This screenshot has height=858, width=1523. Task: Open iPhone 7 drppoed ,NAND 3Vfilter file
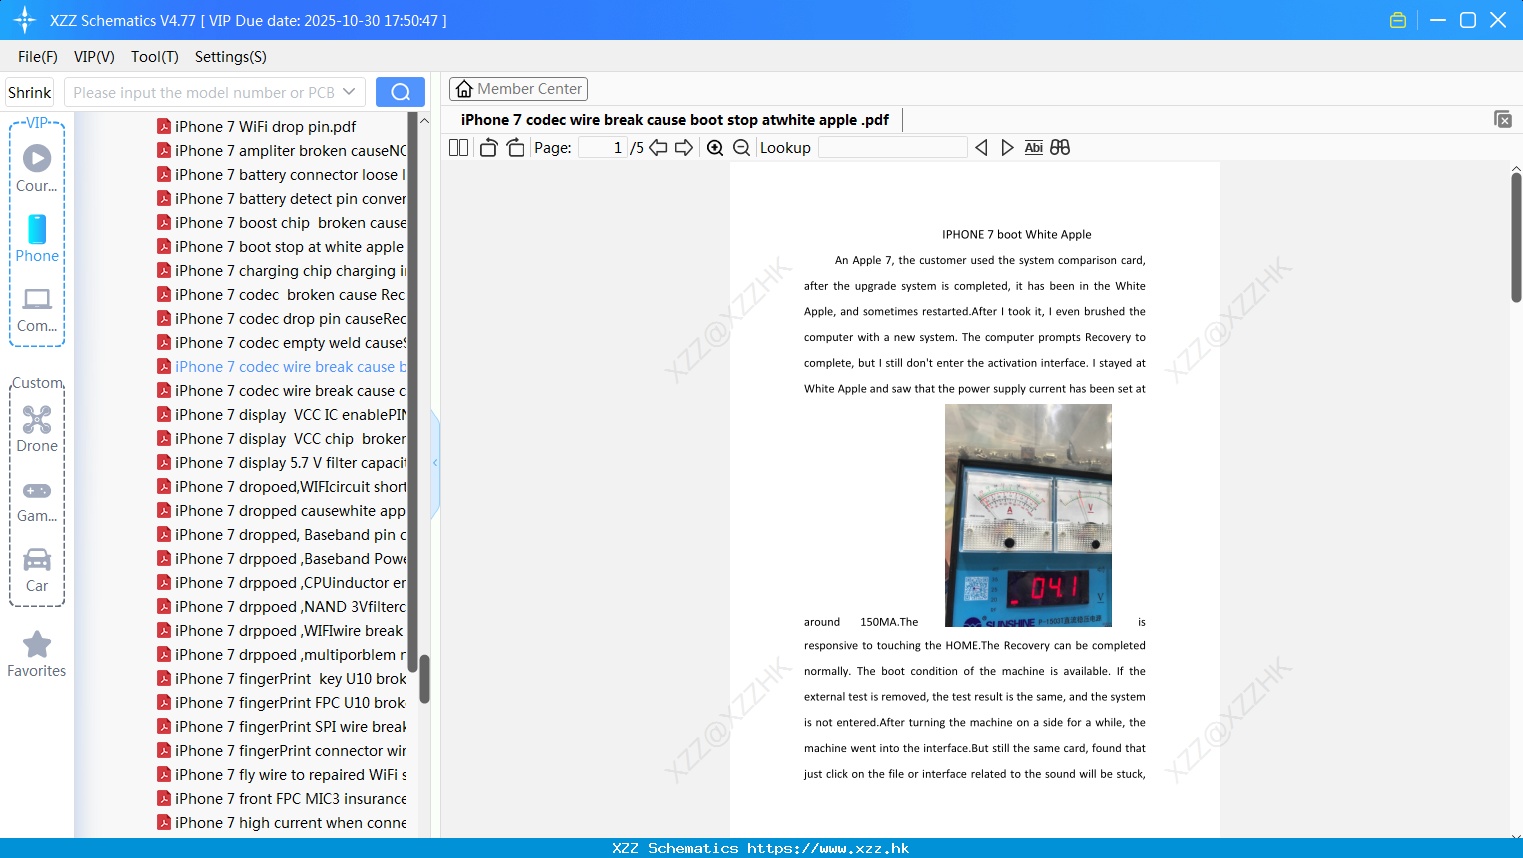point(280,606)
